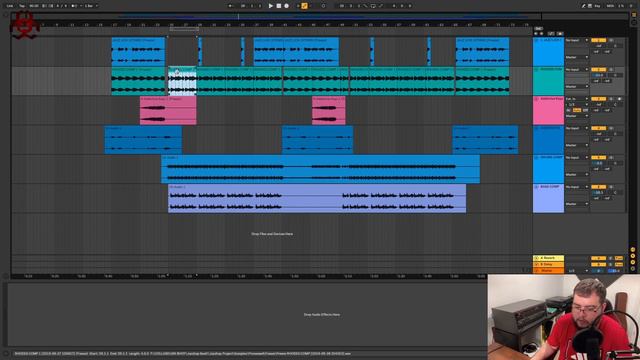Screen dimensions: 640x360
Task: Set pink track monitor to Off
Action: 585,110
